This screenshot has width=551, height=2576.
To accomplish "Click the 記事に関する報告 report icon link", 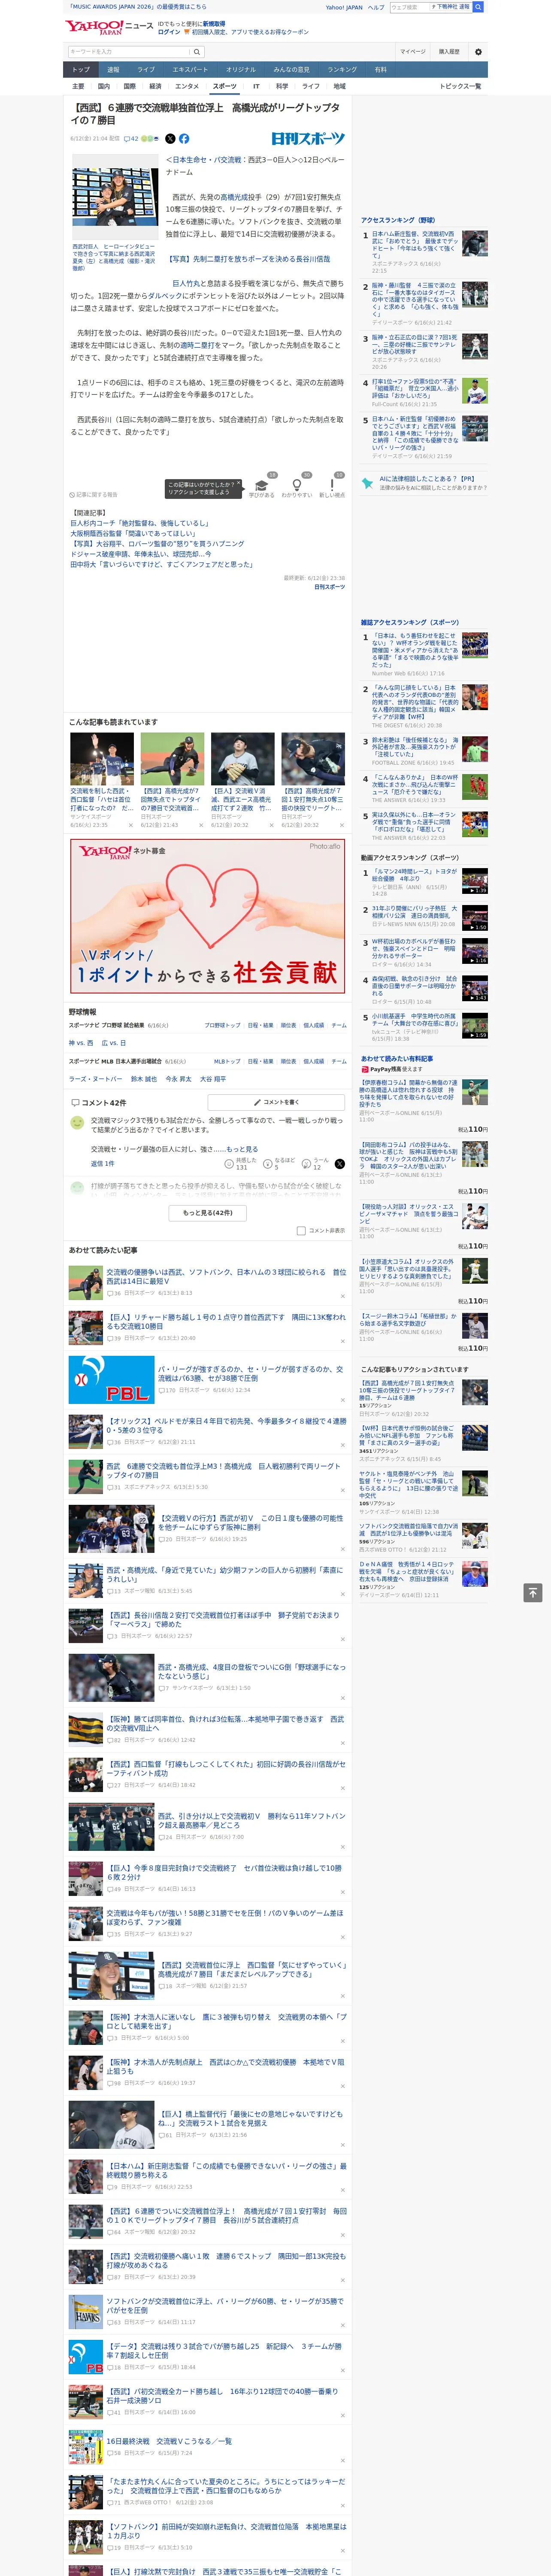I will (94, 494).
